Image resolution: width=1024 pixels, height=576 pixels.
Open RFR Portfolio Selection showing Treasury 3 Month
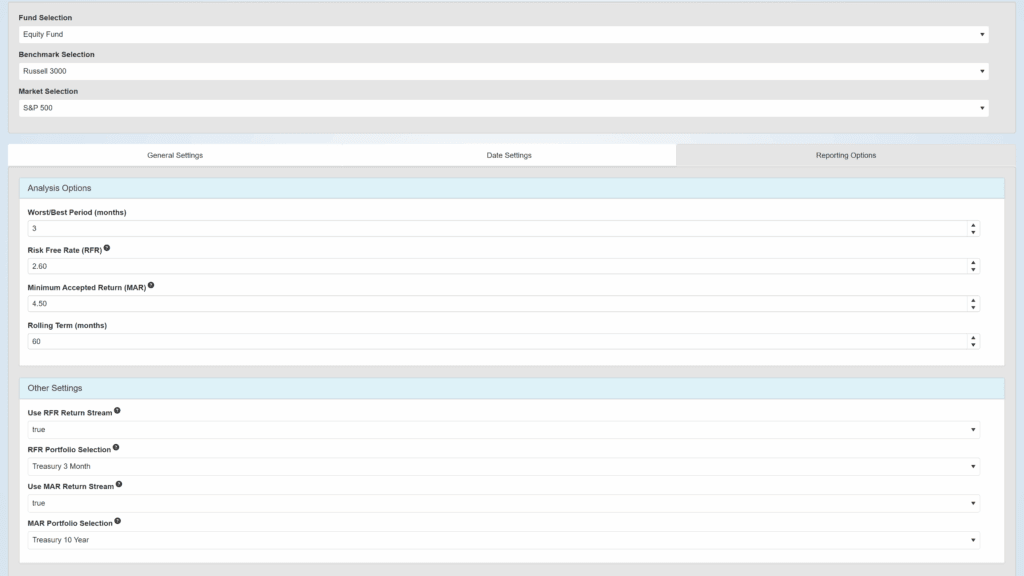pos(503,466)
